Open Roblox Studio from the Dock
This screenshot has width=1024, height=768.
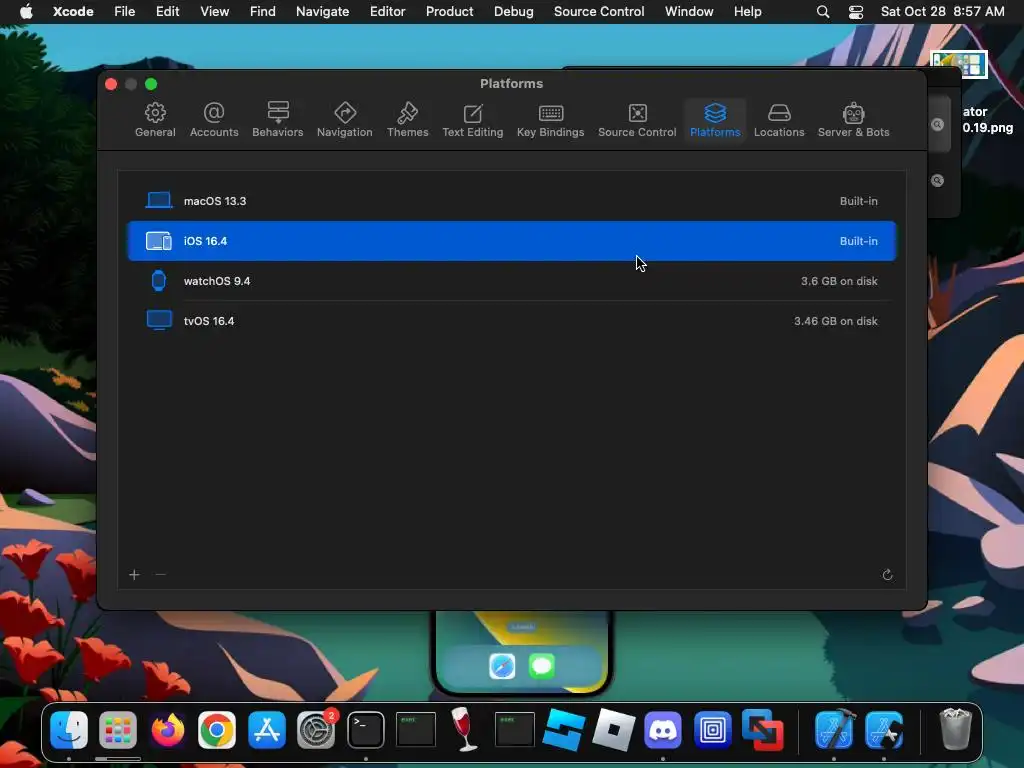click(x=564, y=729)
